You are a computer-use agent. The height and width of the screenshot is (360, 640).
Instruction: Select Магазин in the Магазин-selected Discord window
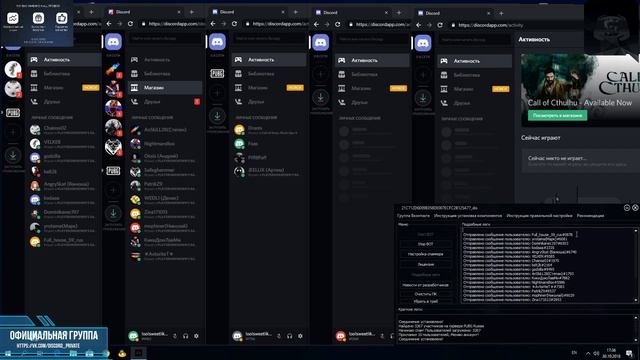[165, 87]
